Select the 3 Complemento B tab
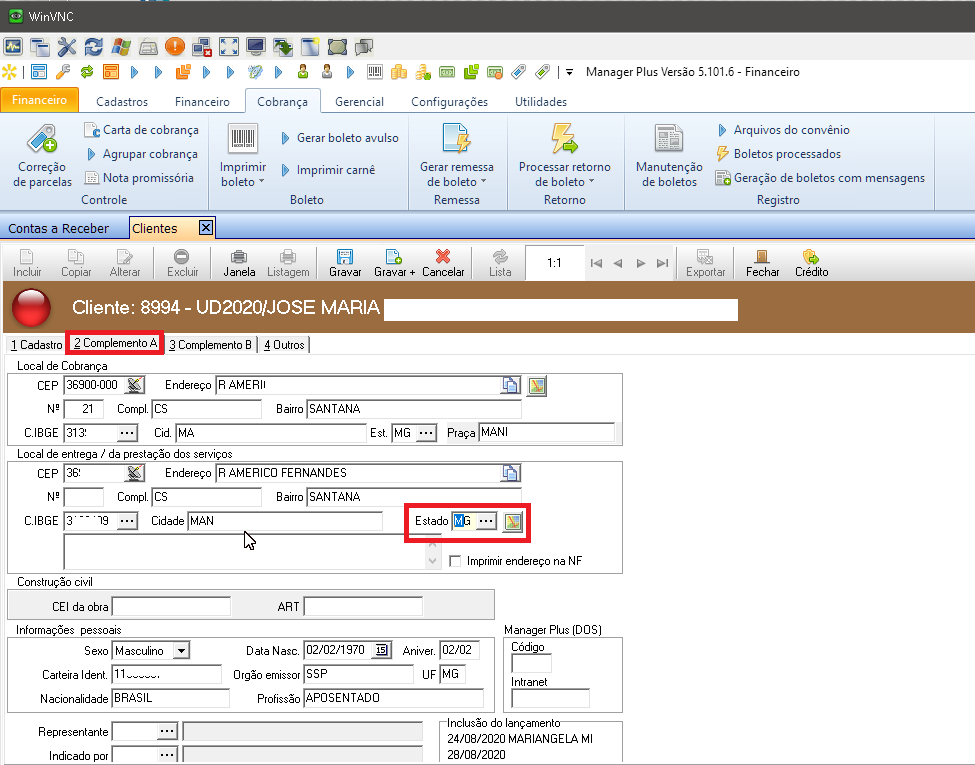The image size is (975, 765). pyautogui.click(x=210, y=345)
